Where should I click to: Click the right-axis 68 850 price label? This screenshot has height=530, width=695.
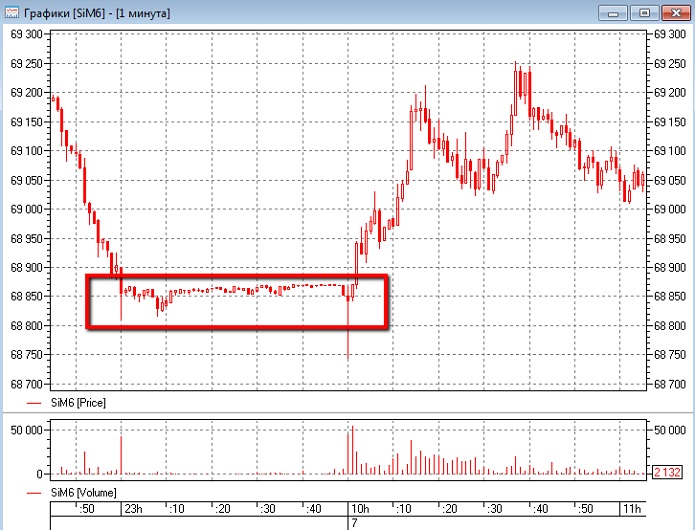click(x=670, y=296)
